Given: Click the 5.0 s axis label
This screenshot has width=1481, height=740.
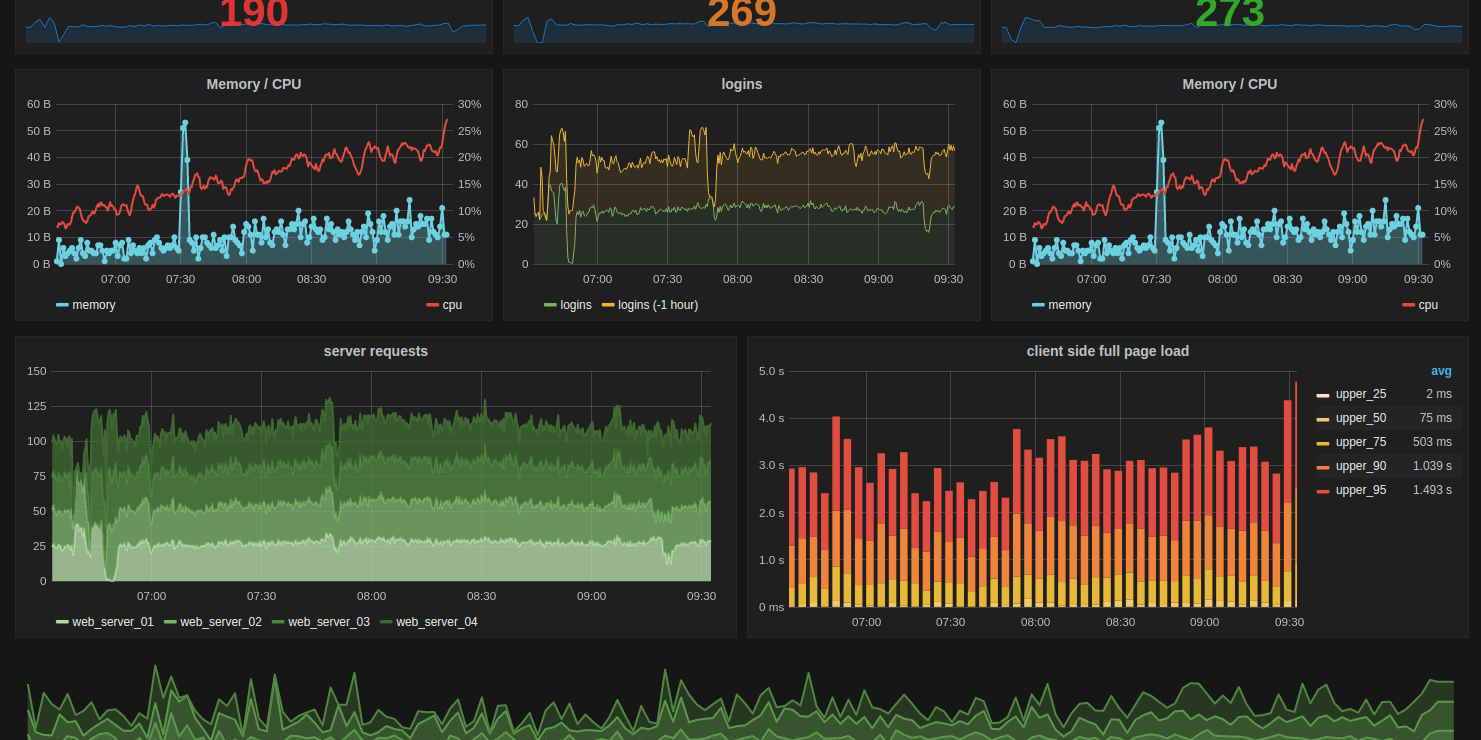Looking at the screenshot, I should pyautogui.click(x=772, y=371).
